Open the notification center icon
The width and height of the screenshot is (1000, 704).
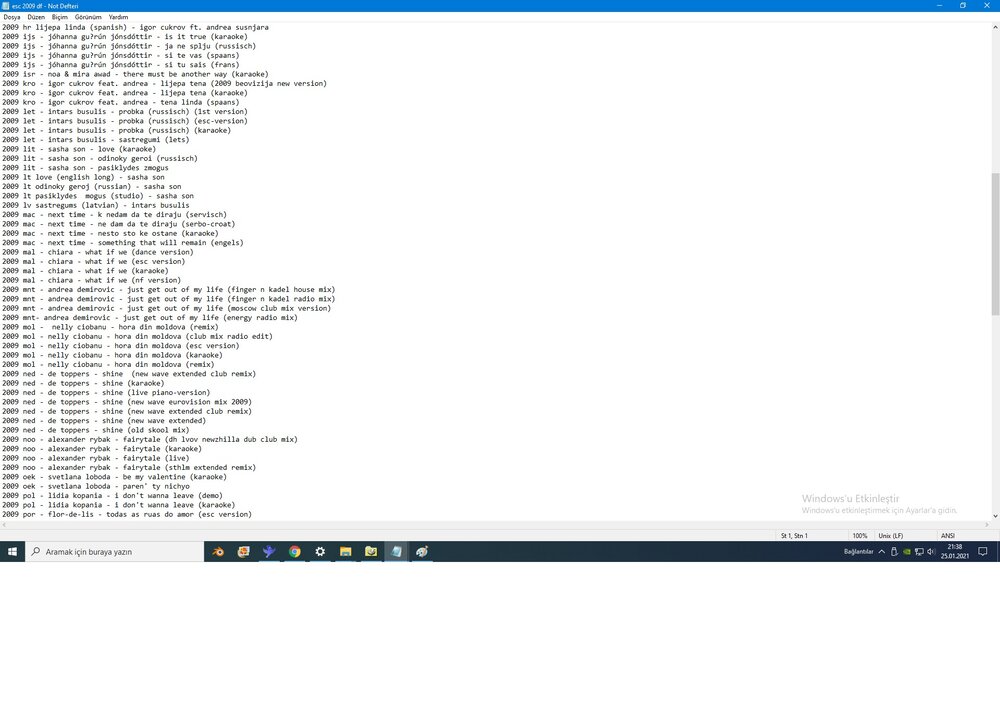[983, 551]
